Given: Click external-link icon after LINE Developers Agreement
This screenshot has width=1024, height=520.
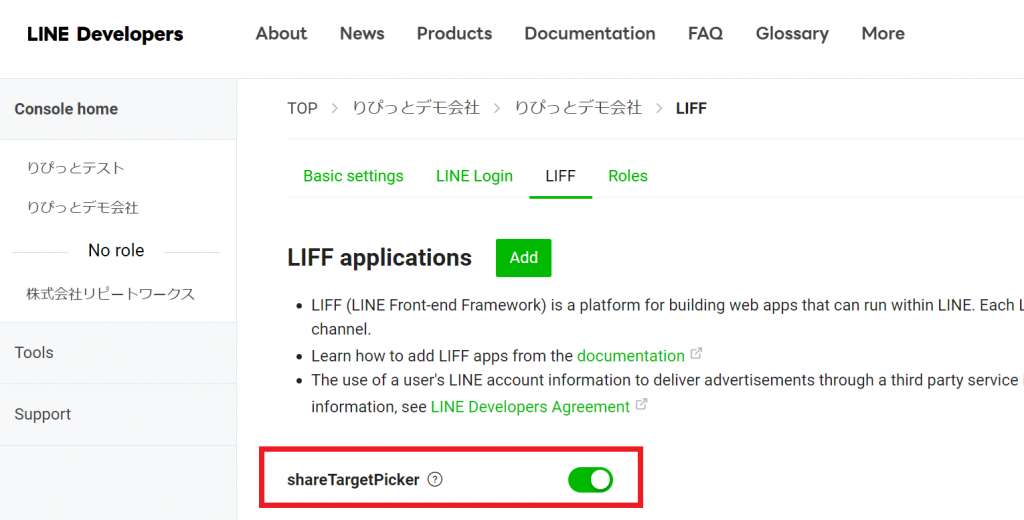Looking at the screenshot, I should [x=641, y=404].
